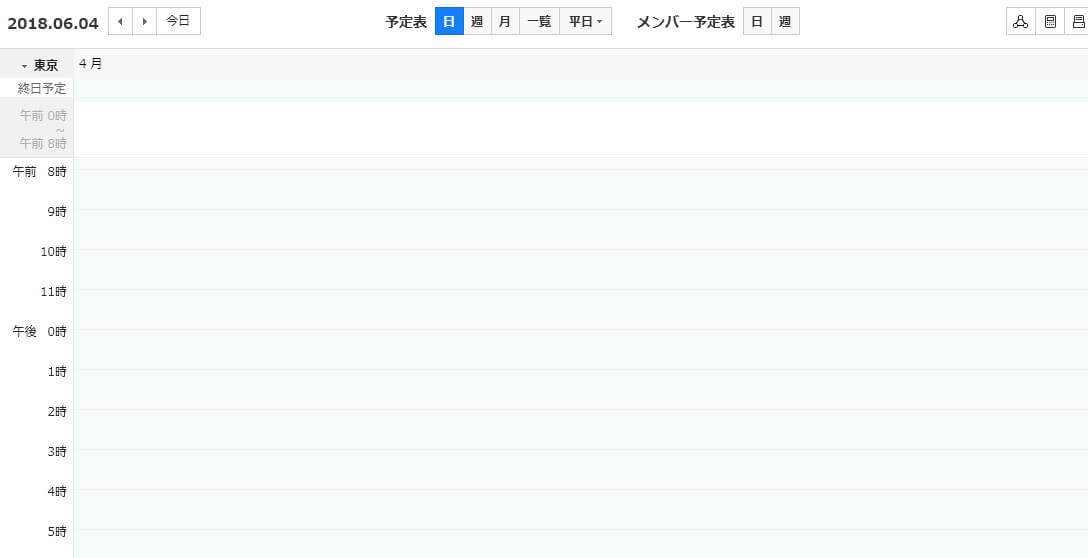This screenshot has width=1088, height=558.
Task: Switch schedule to 週 (week) view
Action: click(x=477, y=21)
